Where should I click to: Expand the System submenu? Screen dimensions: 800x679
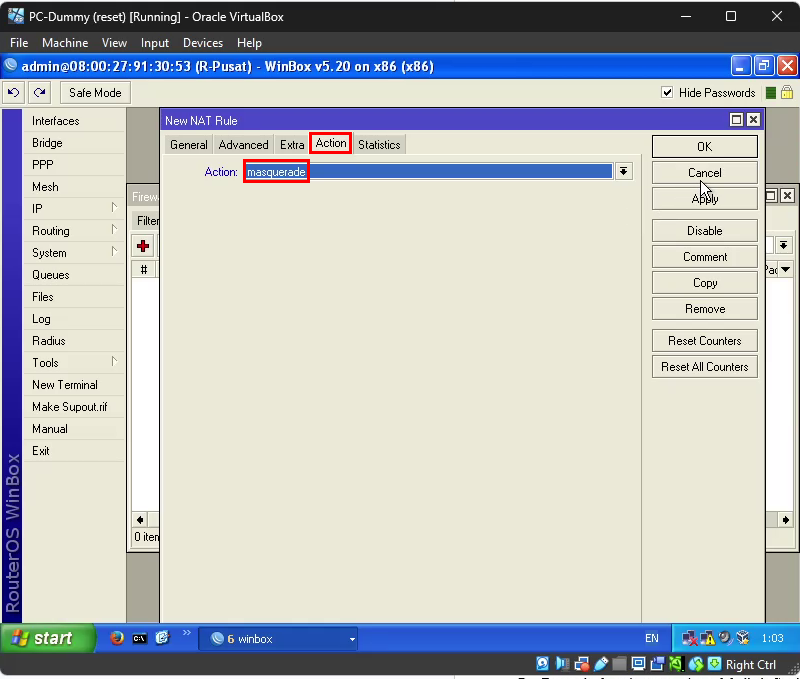[114, 252]
